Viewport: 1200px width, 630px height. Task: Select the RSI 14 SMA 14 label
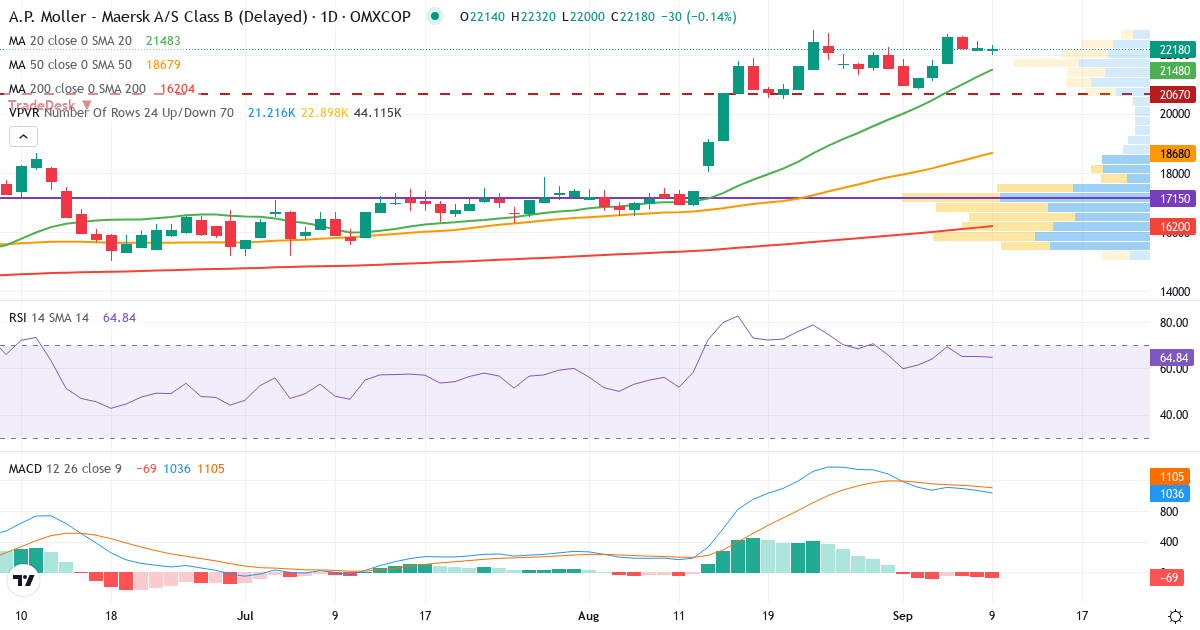tap(49, 317)
